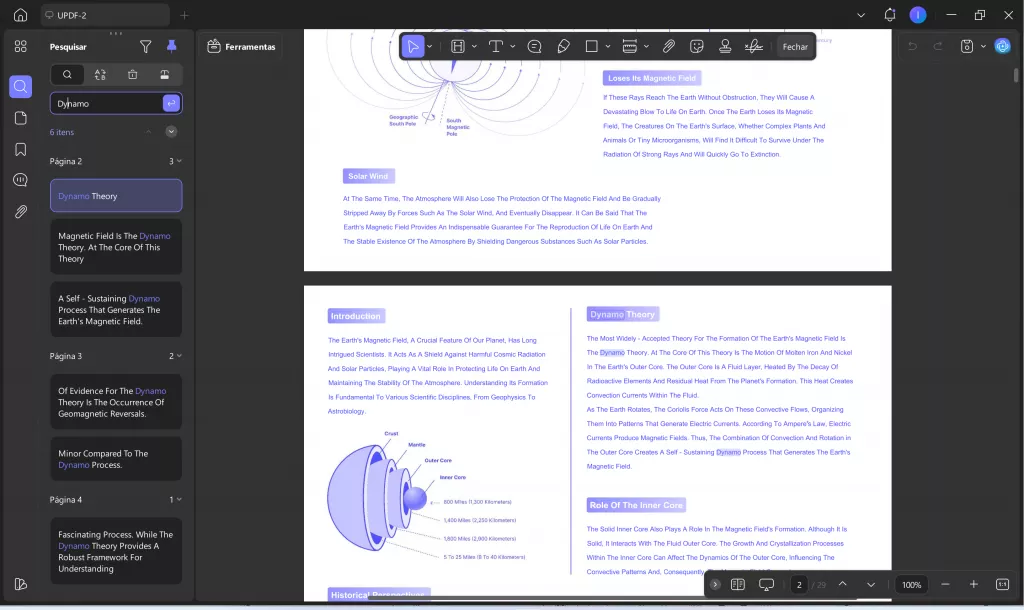Select the rectangle shape tool
This screenshot has width=1024, height=610.
tap(591, 46)
